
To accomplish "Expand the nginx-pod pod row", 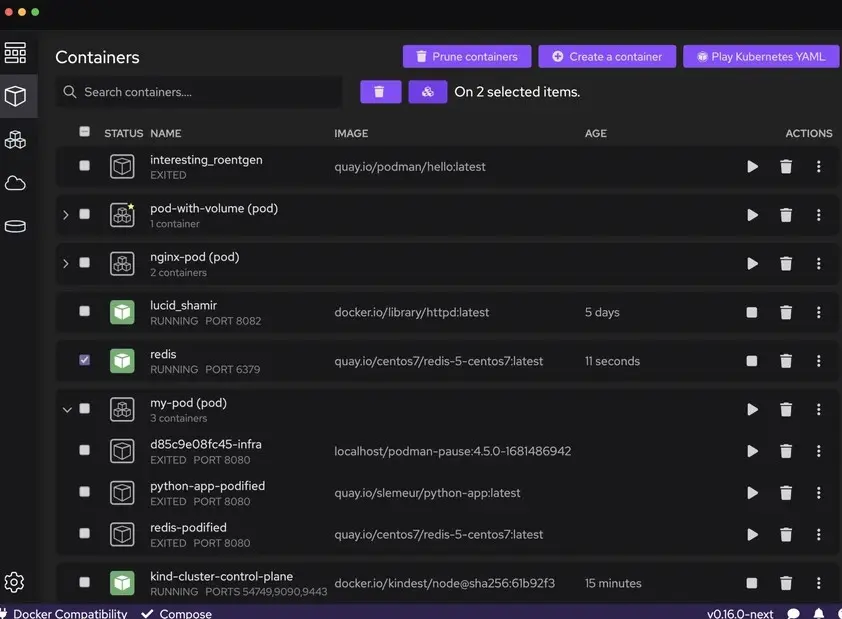I will [66, 264].
